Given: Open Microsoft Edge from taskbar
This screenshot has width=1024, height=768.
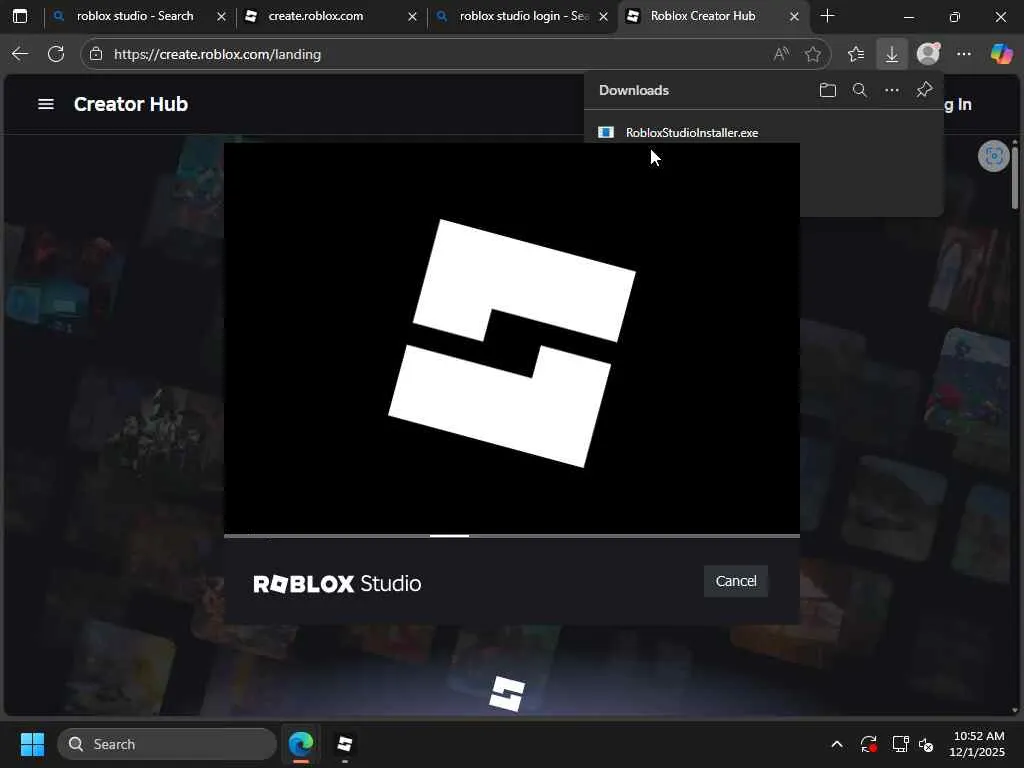Looking at the screenshot, I should (301, 744).
